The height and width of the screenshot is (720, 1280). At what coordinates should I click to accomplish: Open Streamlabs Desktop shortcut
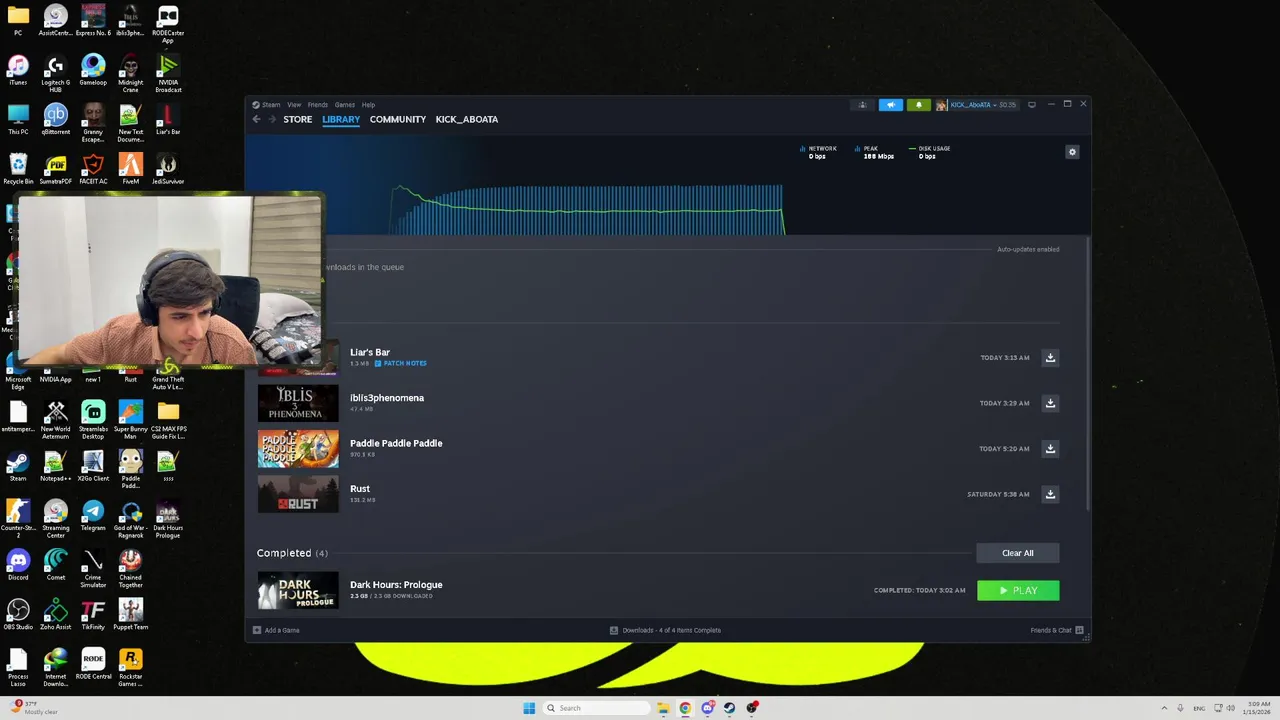point(93,420)
